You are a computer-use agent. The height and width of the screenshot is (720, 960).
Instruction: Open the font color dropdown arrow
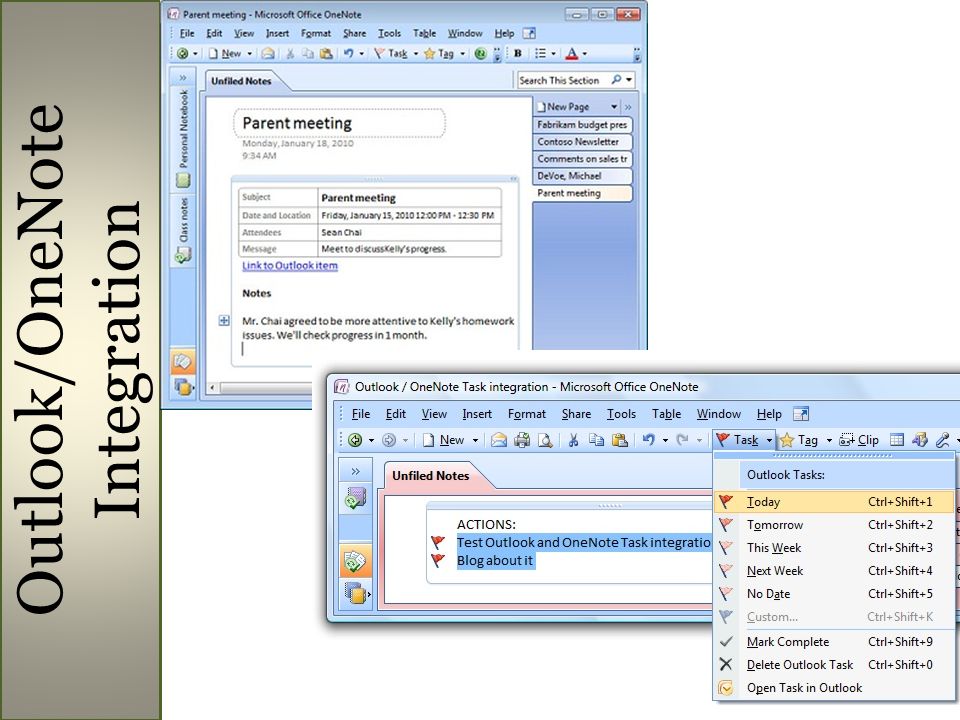tap(585, 54)
